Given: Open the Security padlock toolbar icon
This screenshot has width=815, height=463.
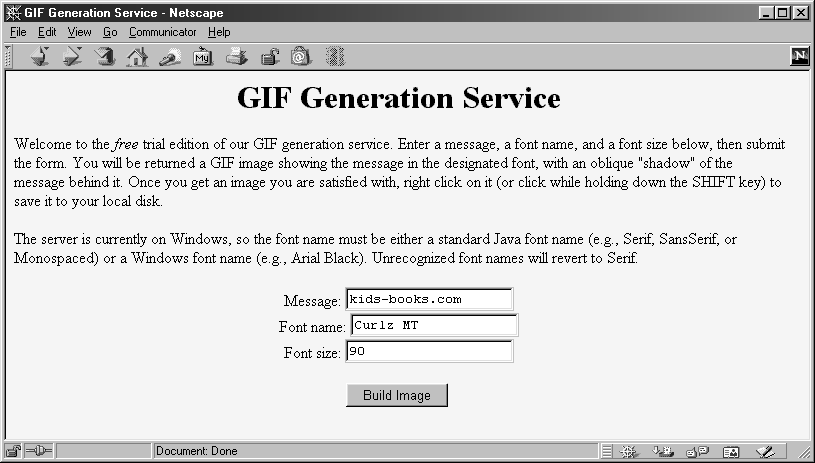Looking at the screenshot, I should click(x=269, y=57).
